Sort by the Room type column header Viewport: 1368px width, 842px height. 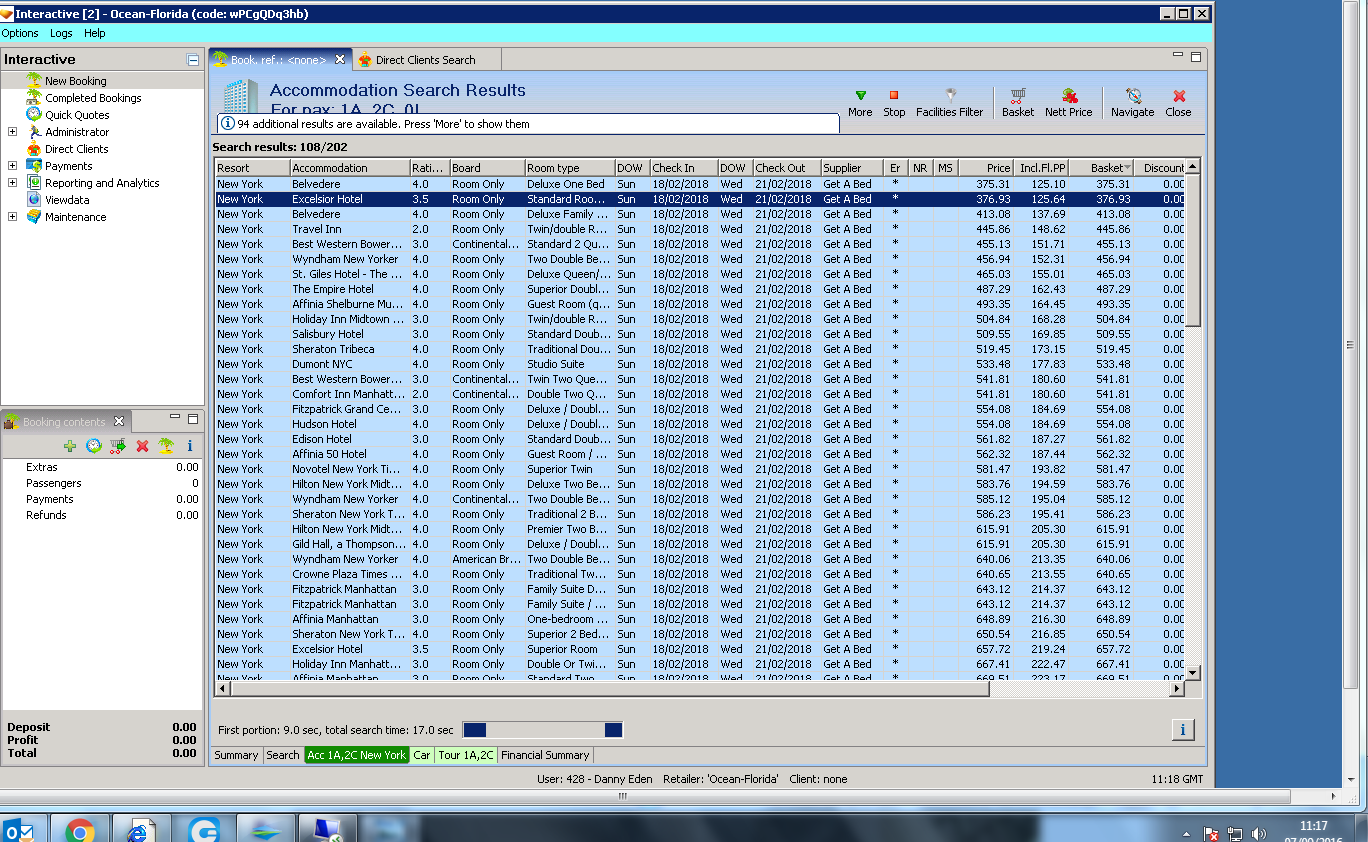pos(569,168)
